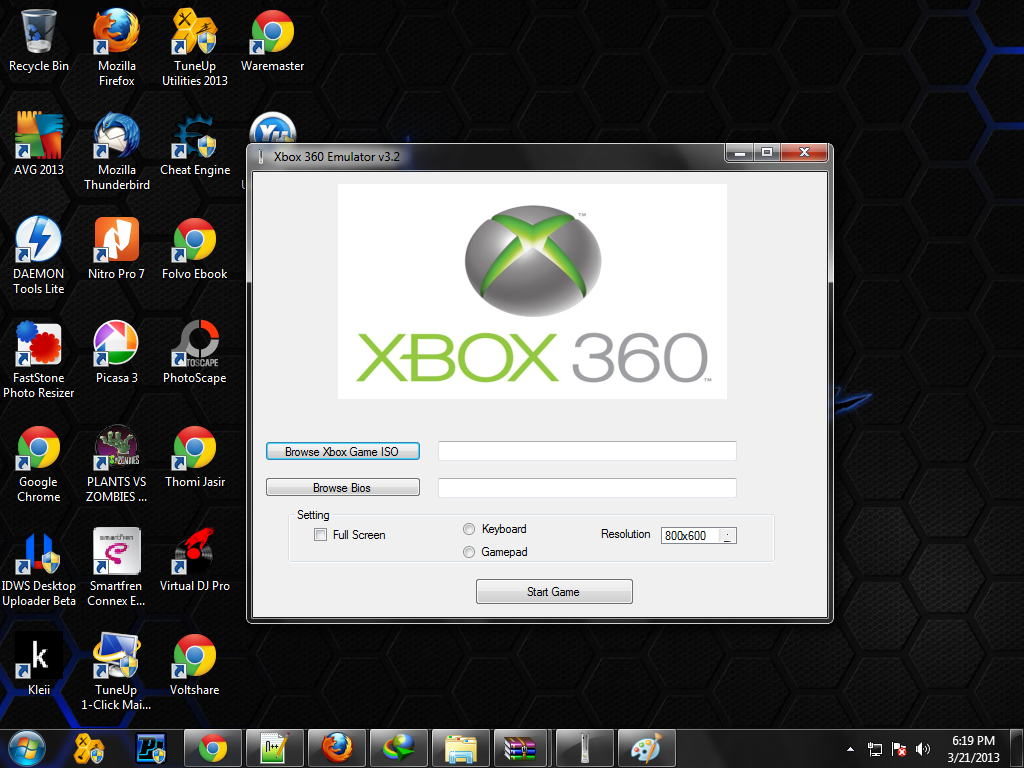Click the Bios path text field
This screenshot has height=768, width=1024.
coord(587,488)
